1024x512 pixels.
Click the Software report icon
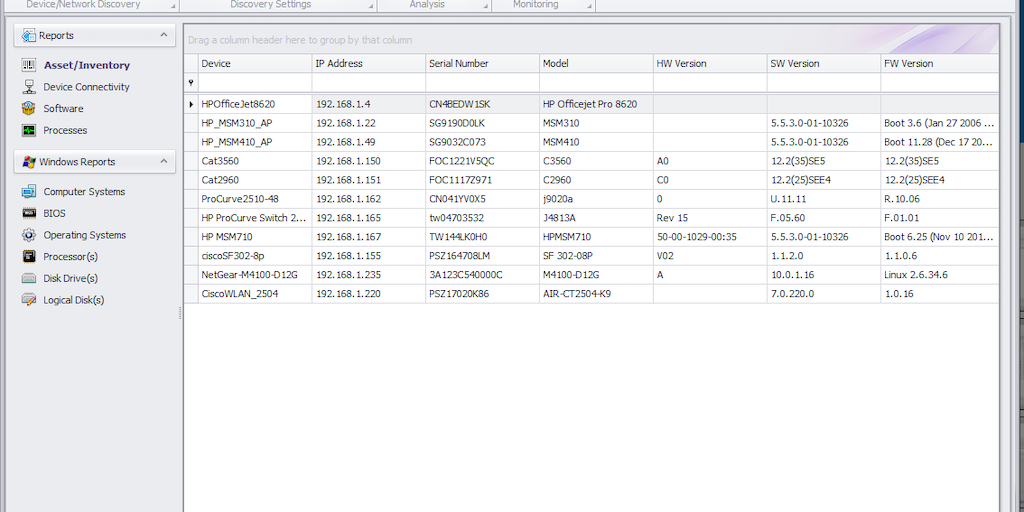pyautogui.click(x=29, y=108)
